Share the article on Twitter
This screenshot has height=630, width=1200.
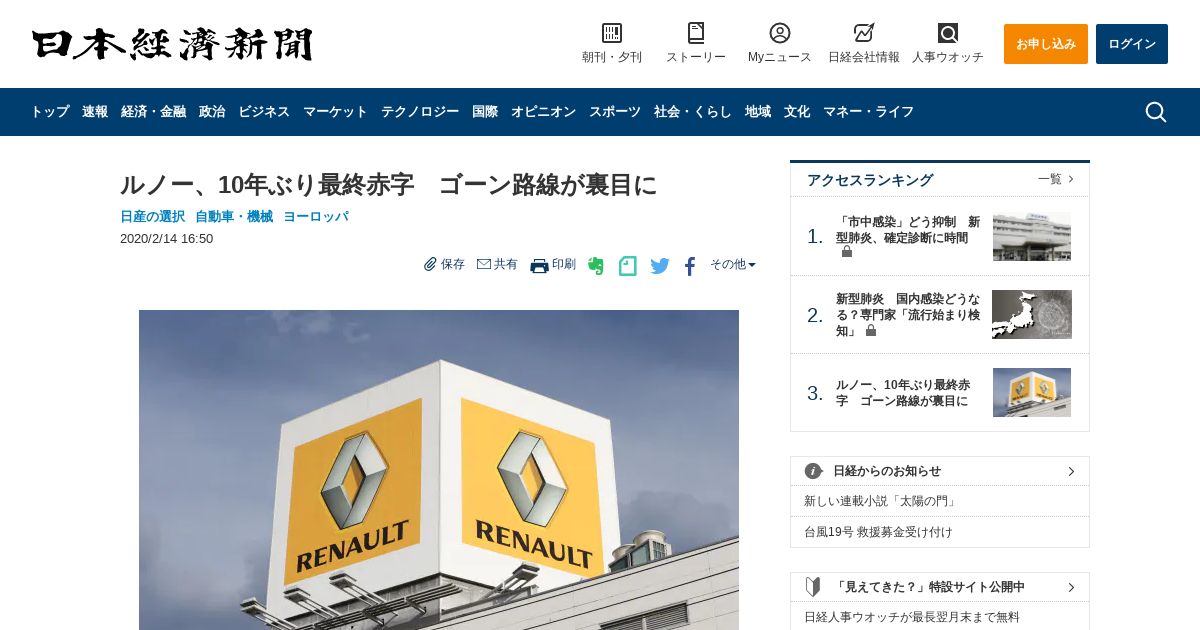[660, 266]
